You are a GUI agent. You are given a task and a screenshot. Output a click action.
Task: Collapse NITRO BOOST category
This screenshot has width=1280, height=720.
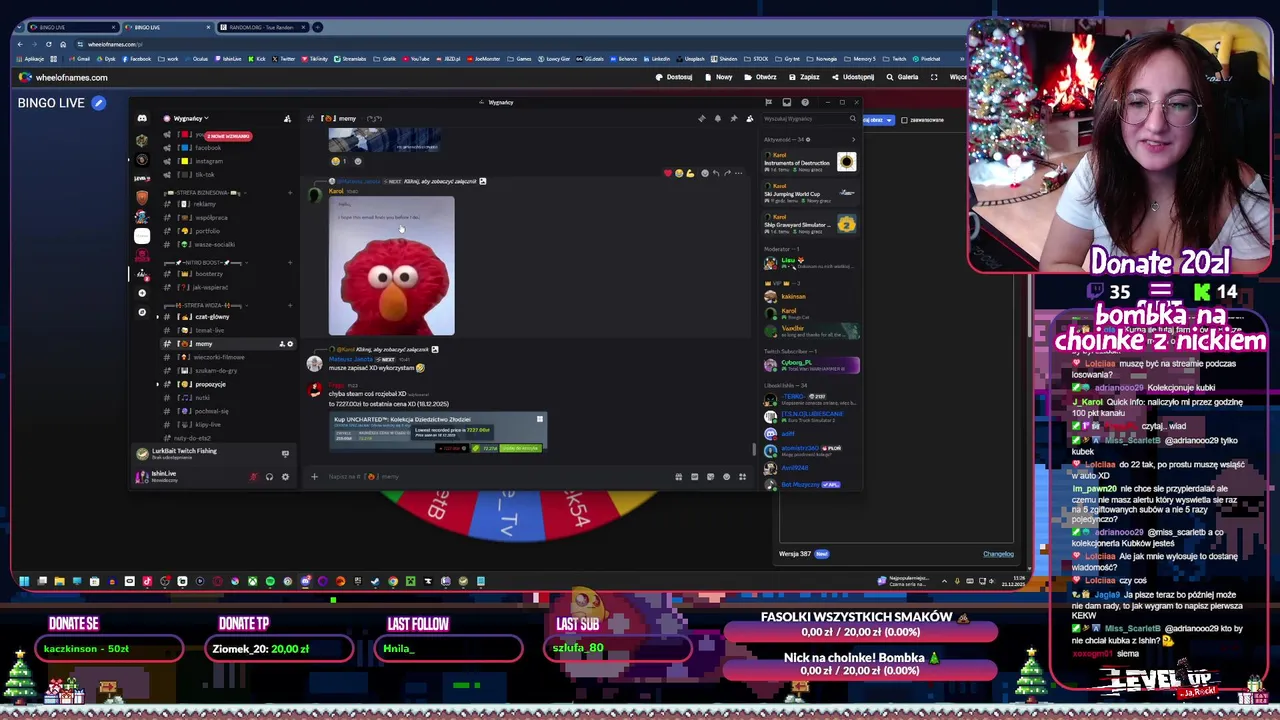(207, 262)
